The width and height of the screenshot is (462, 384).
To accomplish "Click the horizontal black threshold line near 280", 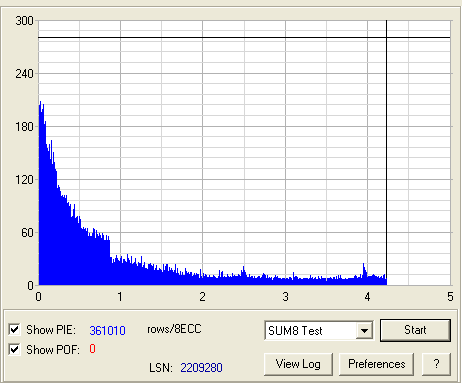I will (x=244, y=38).
